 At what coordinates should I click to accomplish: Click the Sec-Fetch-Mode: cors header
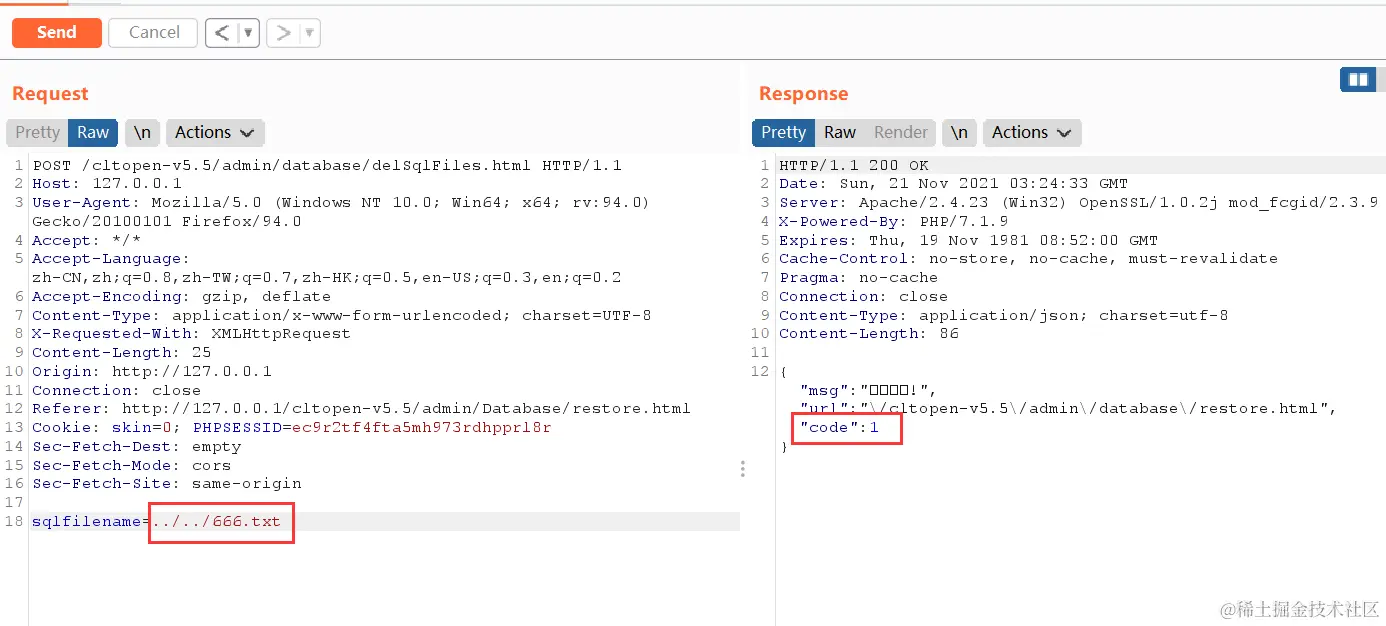click(131, 466)
